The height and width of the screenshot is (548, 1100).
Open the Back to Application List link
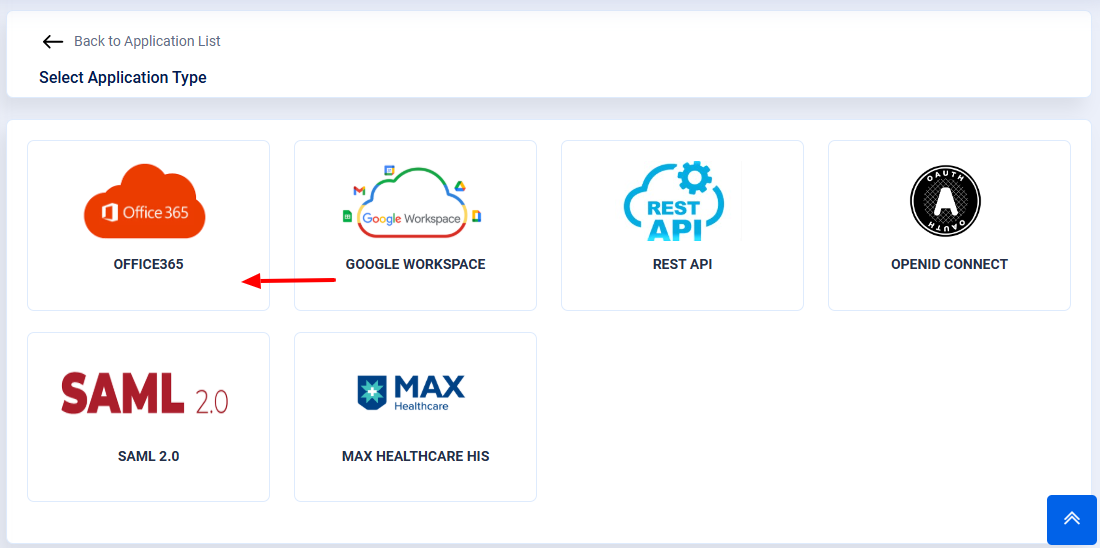[147, 41]
